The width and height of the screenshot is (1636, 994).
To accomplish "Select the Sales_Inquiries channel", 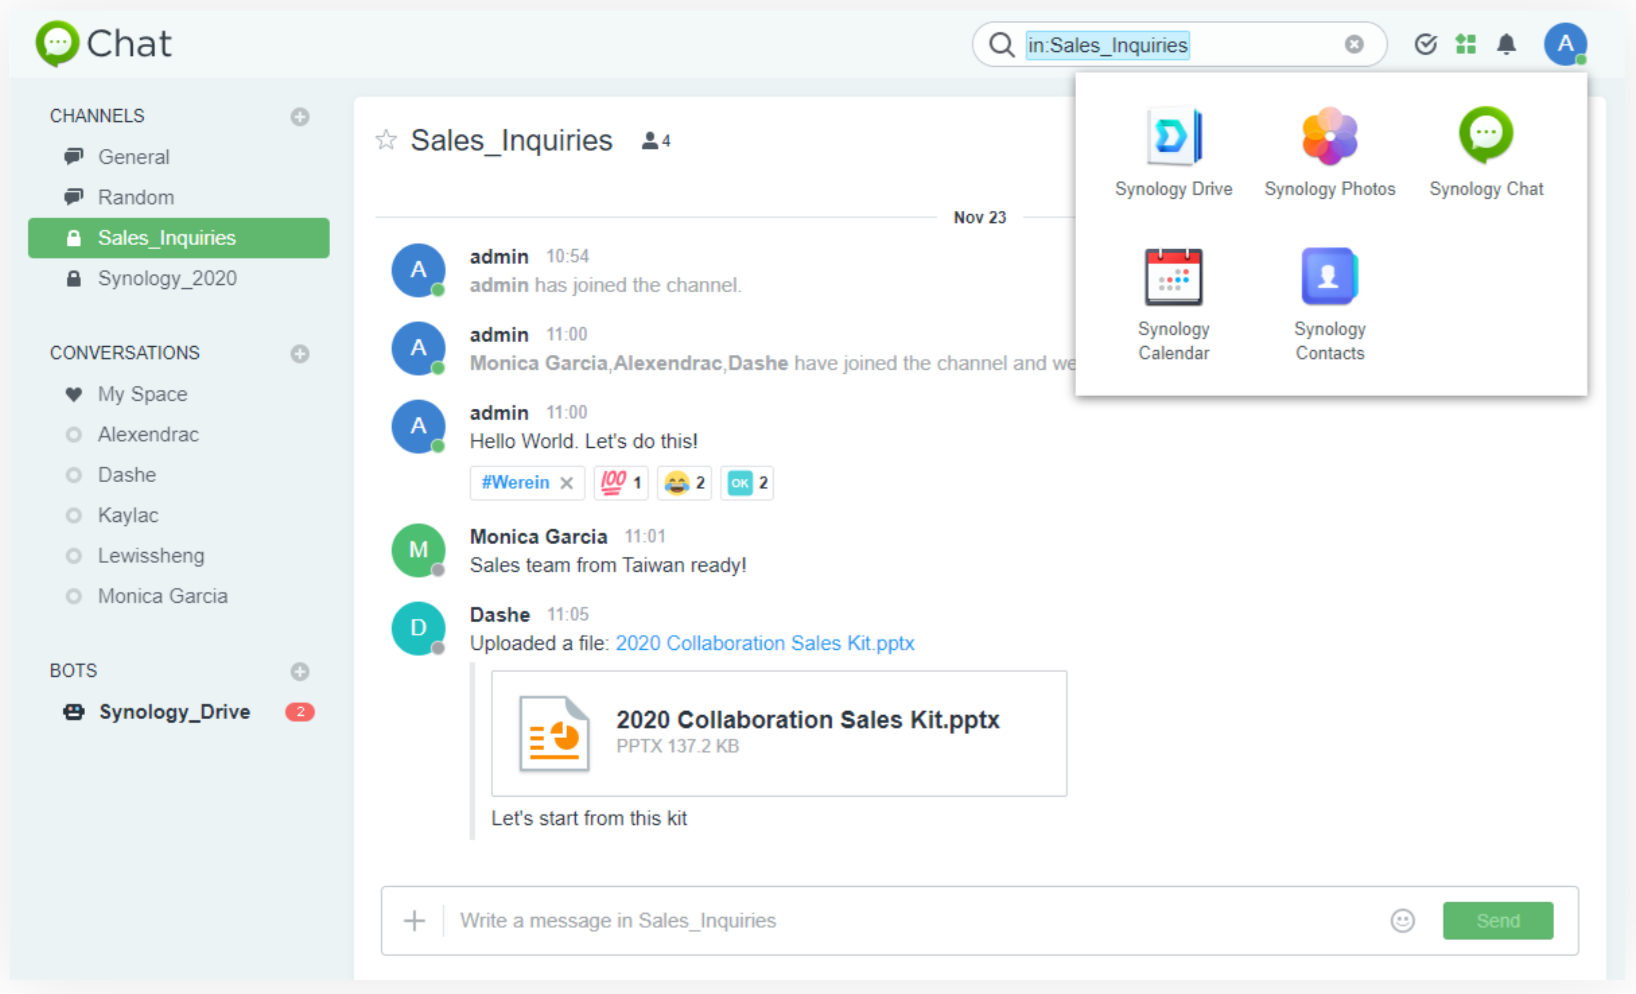I will 179,238.
